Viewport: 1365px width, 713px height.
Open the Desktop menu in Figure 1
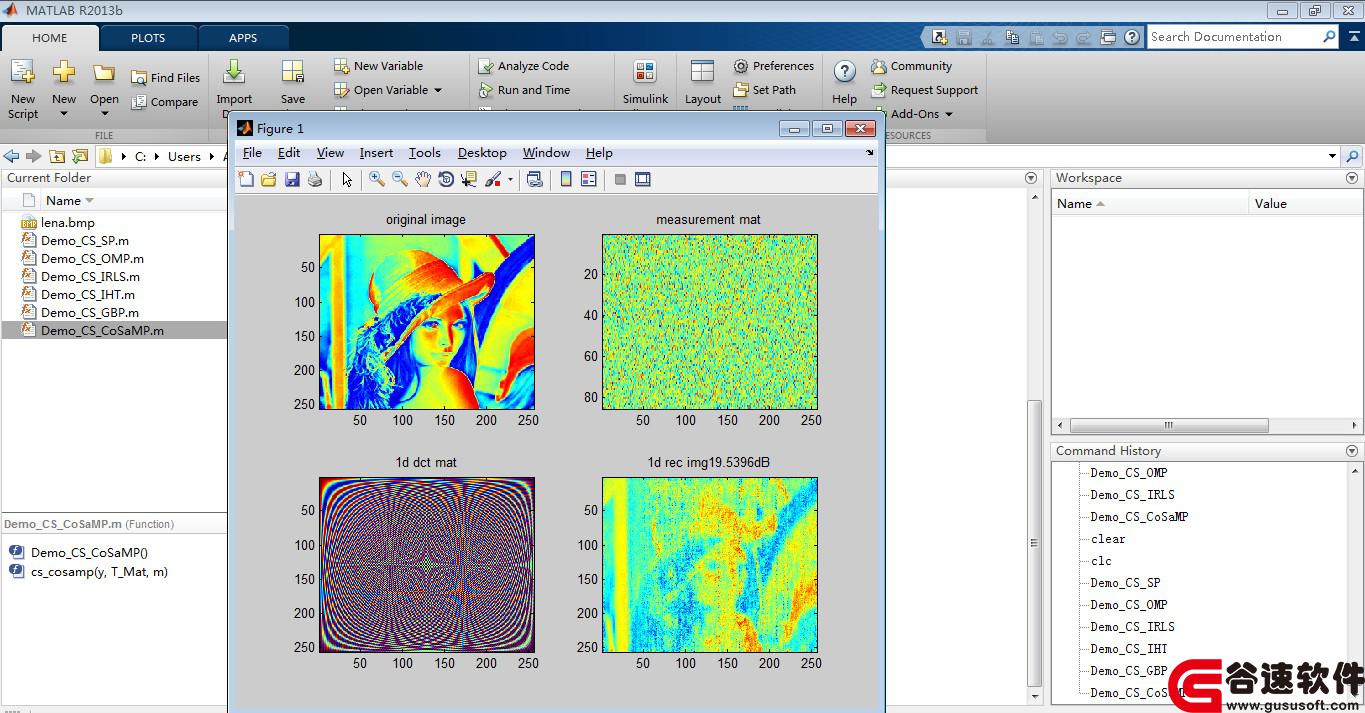point(482,153)
